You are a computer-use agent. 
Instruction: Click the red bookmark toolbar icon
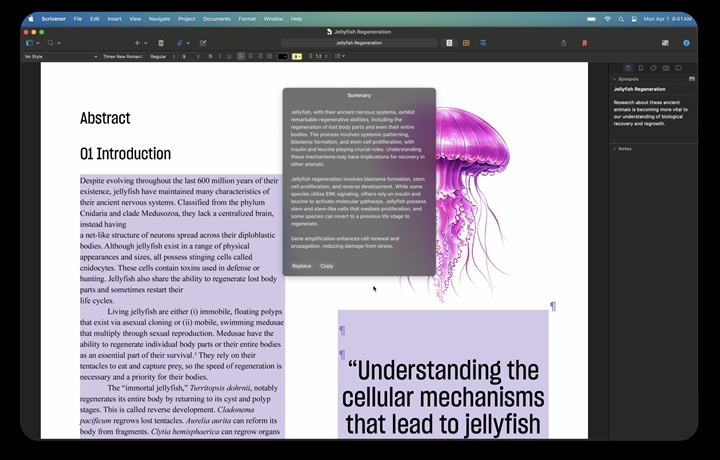tap(584, 43)
